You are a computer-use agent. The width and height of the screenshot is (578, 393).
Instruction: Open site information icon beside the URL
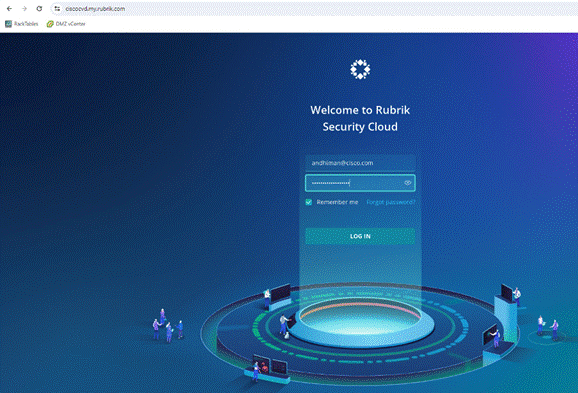[x=57, y=8]
